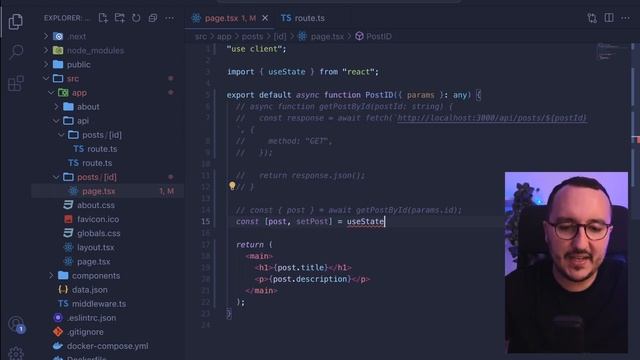Open changes compare icon in editor toolbar
Viewport: 640px width, 360px height.
pyautogui.click(x=592, y=18)
